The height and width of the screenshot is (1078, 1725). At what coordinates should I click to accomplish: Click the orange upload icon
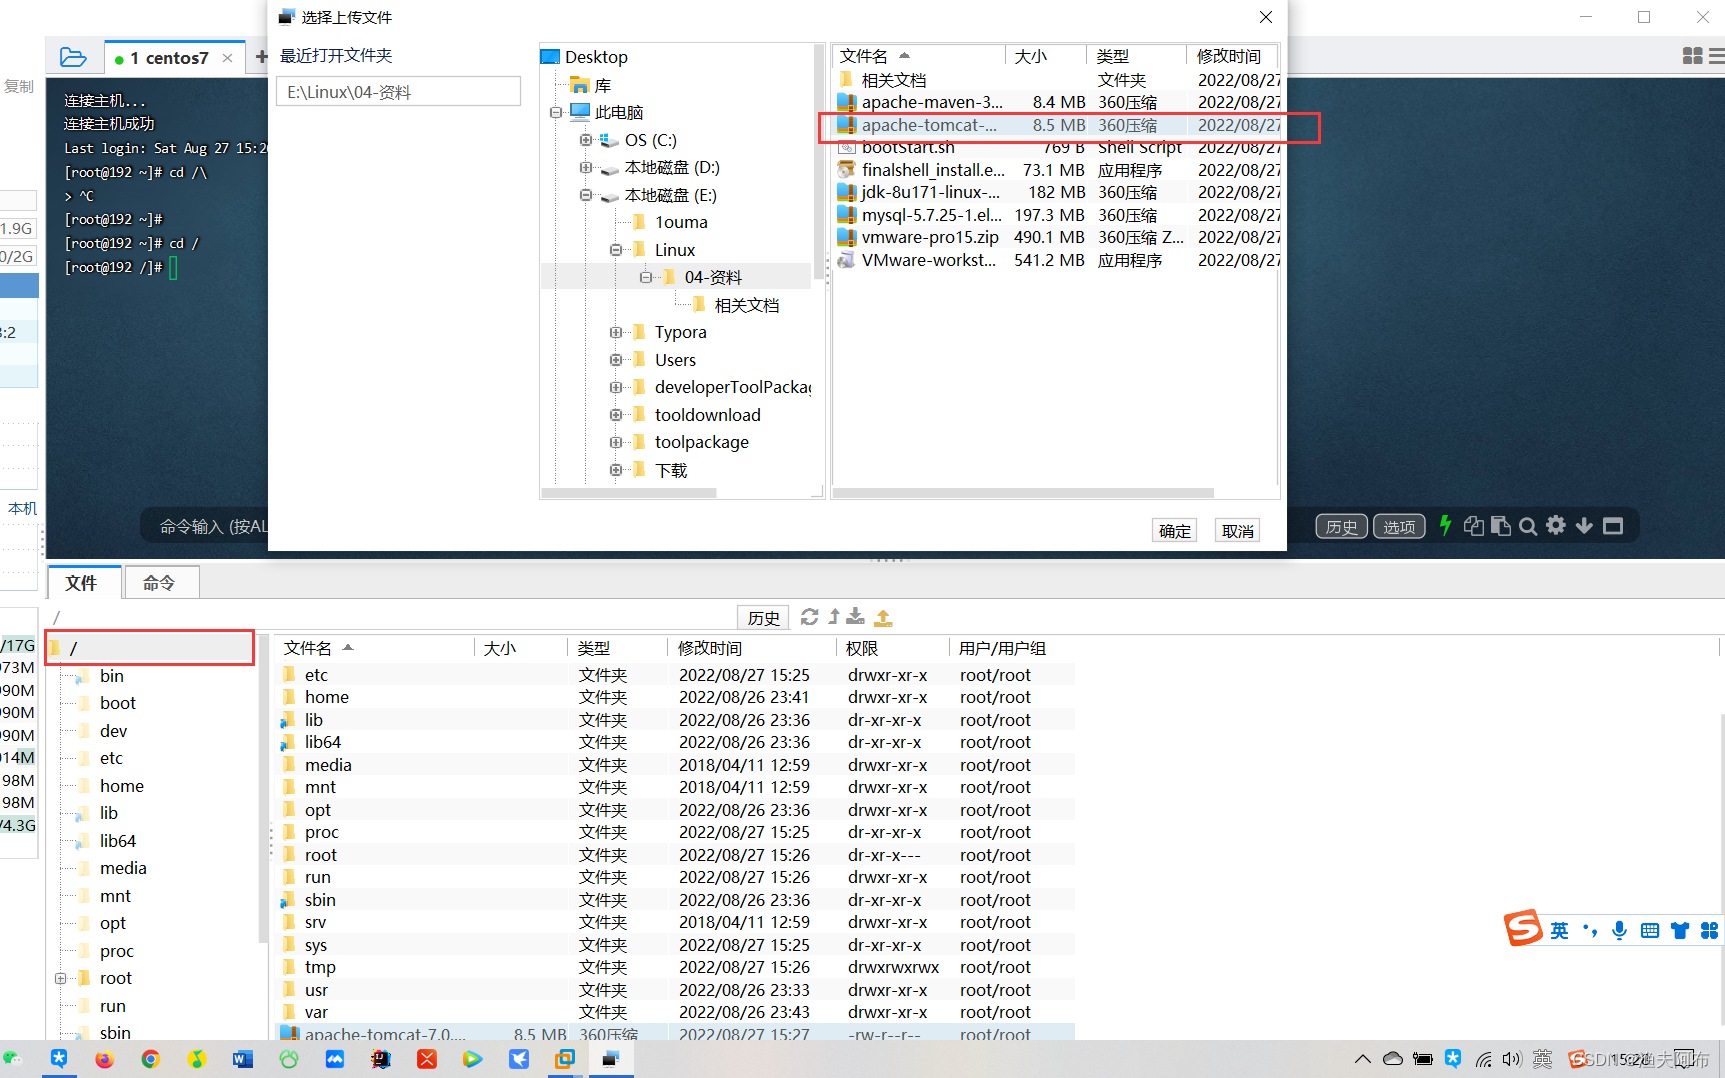click(x=883, y=618)
